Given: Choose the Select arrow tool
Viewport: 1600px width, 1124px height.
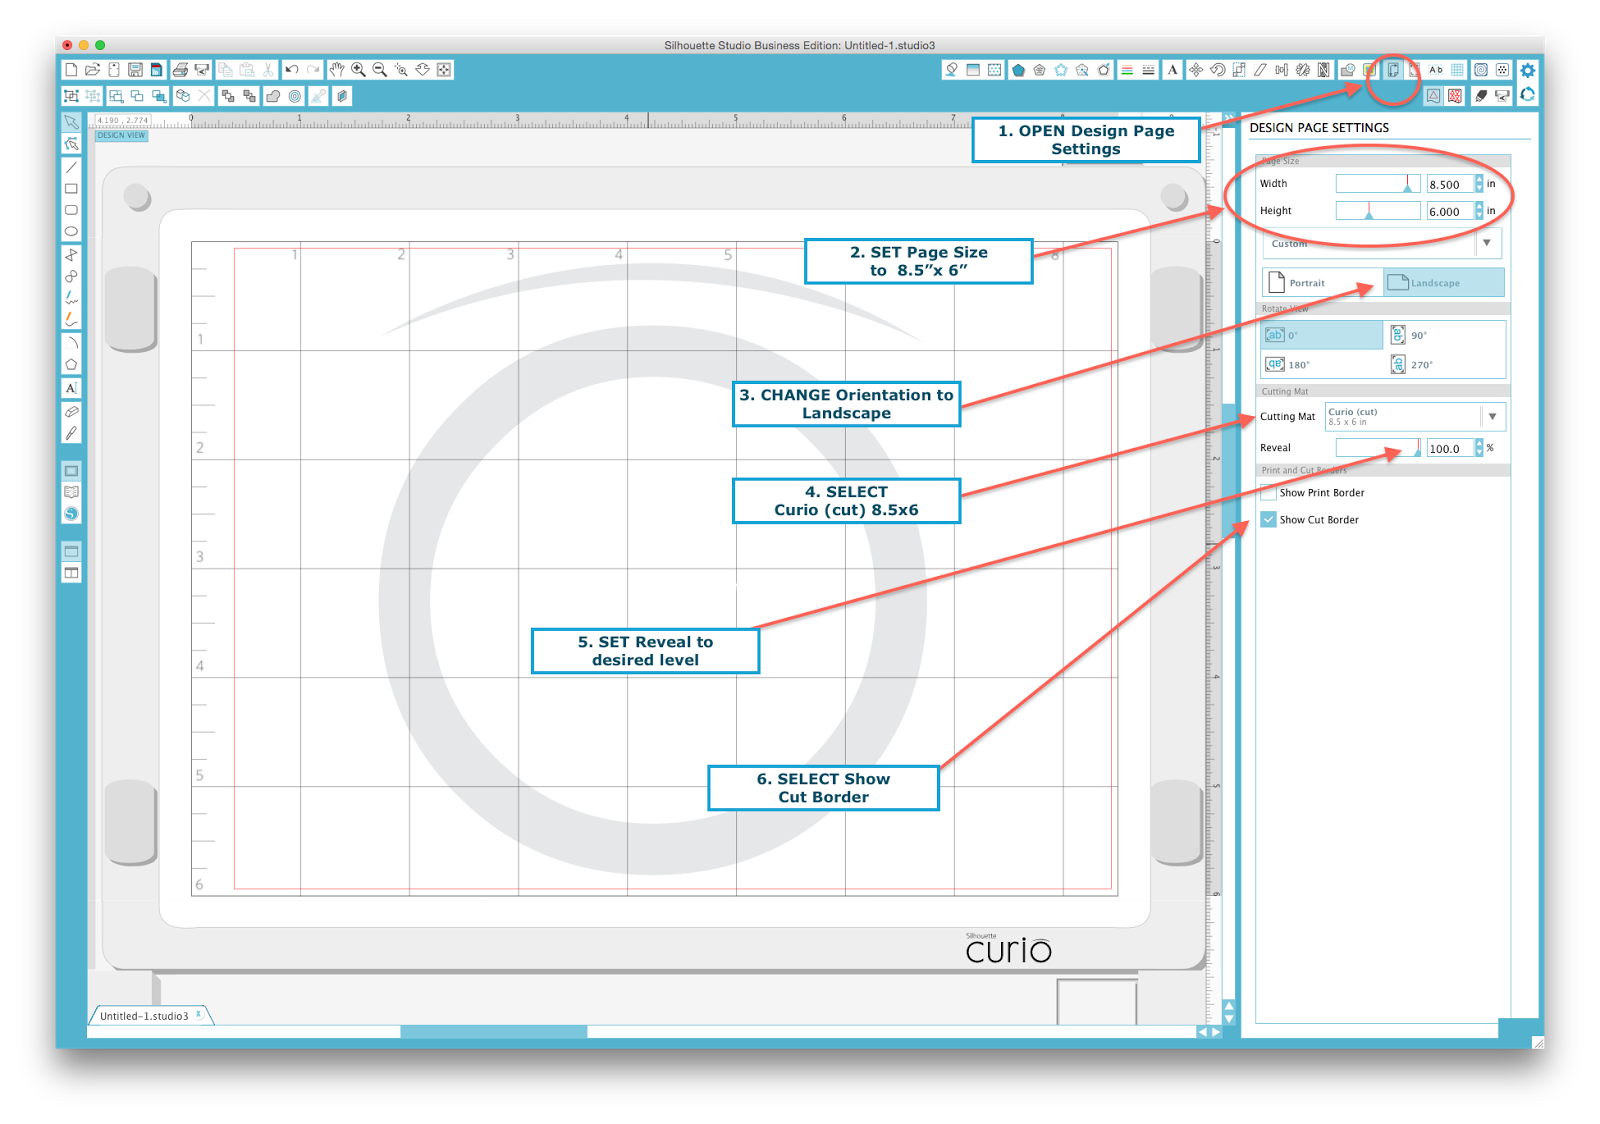Looking at the screenshot, I should (71, 122).
